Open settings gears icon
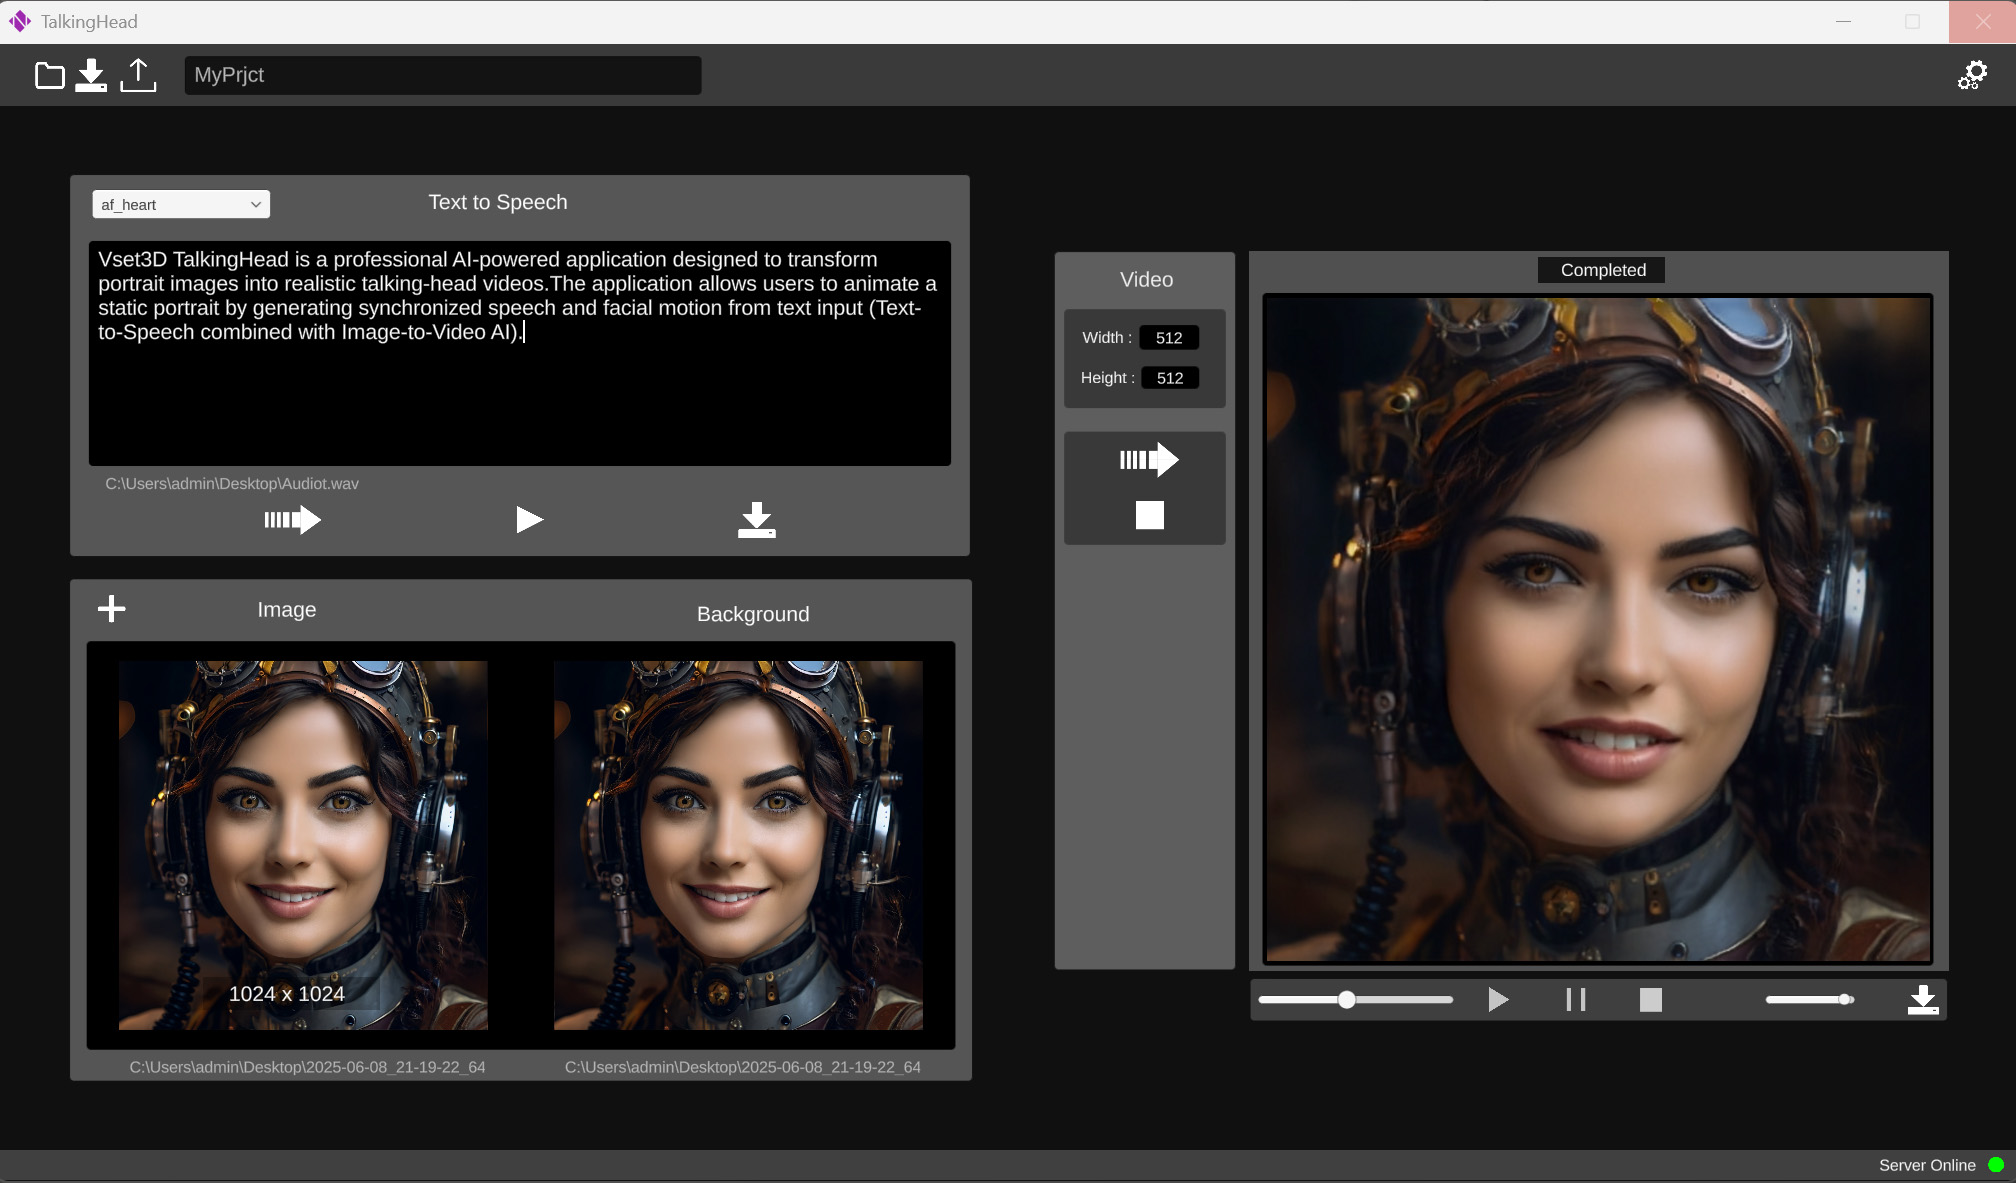This screenshot has width=2016, height=1183. click(x=1972, y=76)
